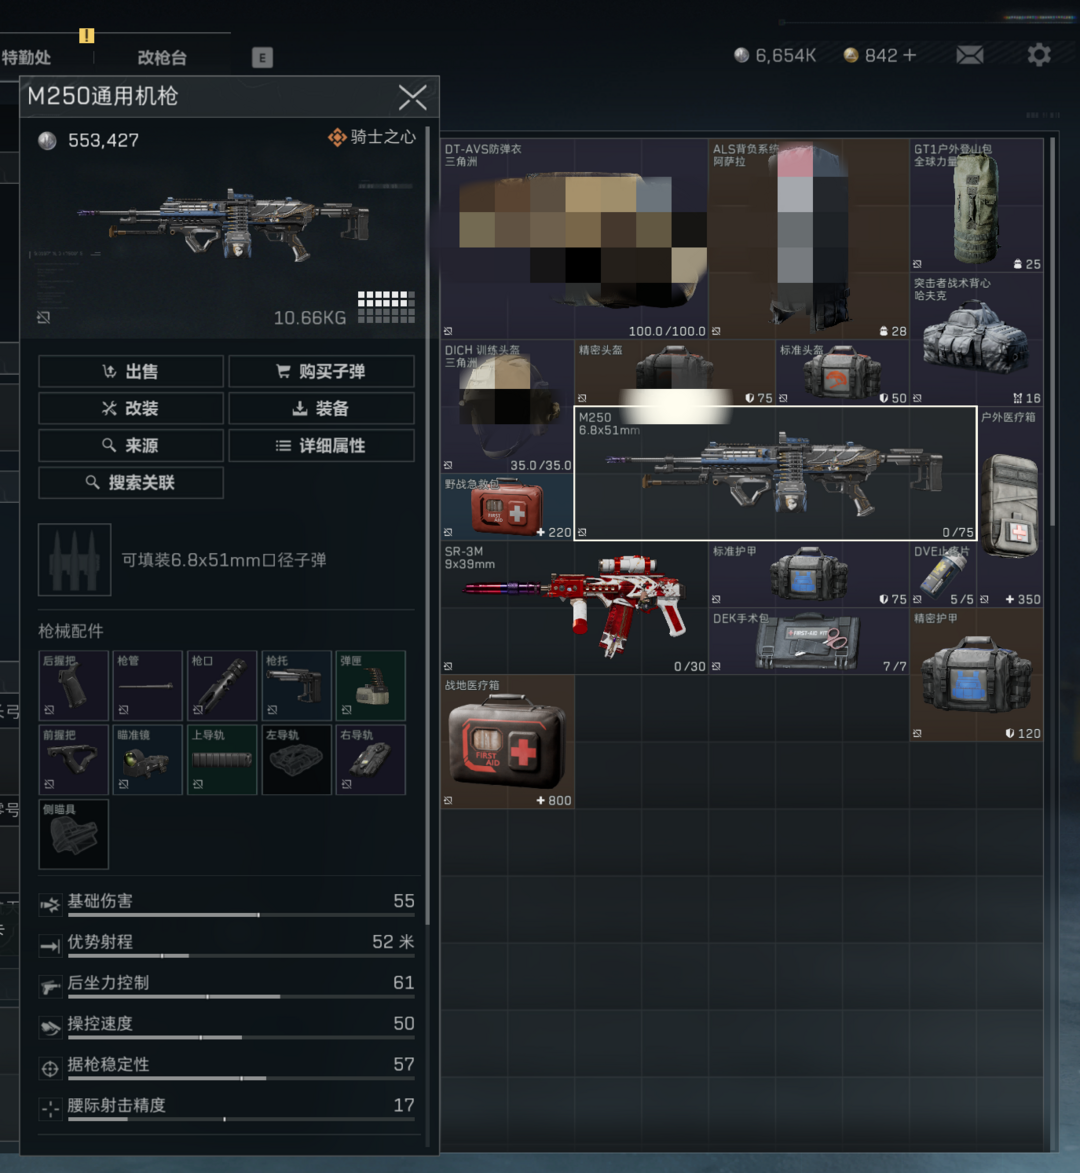Select the red SR-3M weapon in inventory

coord(574,608)
